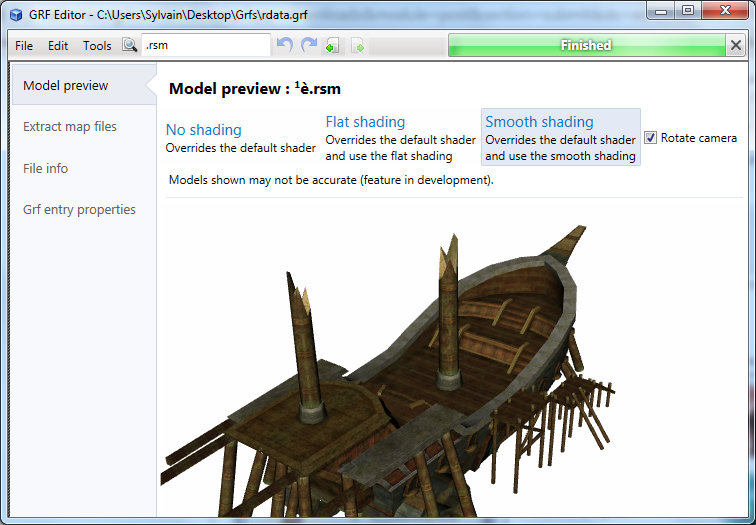756x525 pixels.
Task: Click the navigate forward page icon
Action: click(358, 46)
